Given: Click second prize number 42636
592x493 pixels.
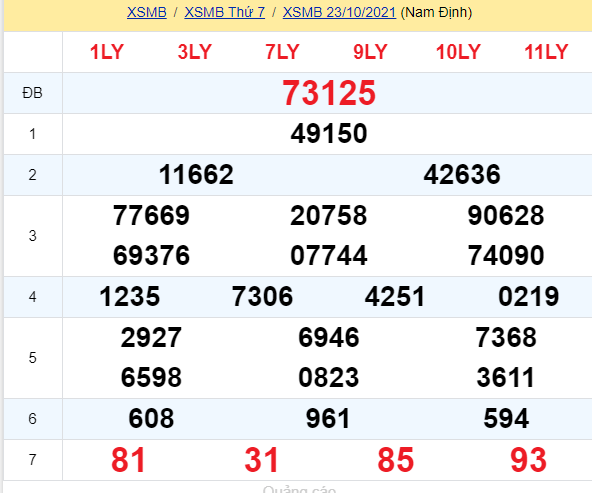Looking at the screenshot, I should pyautogui.click(x=462, y=174).
